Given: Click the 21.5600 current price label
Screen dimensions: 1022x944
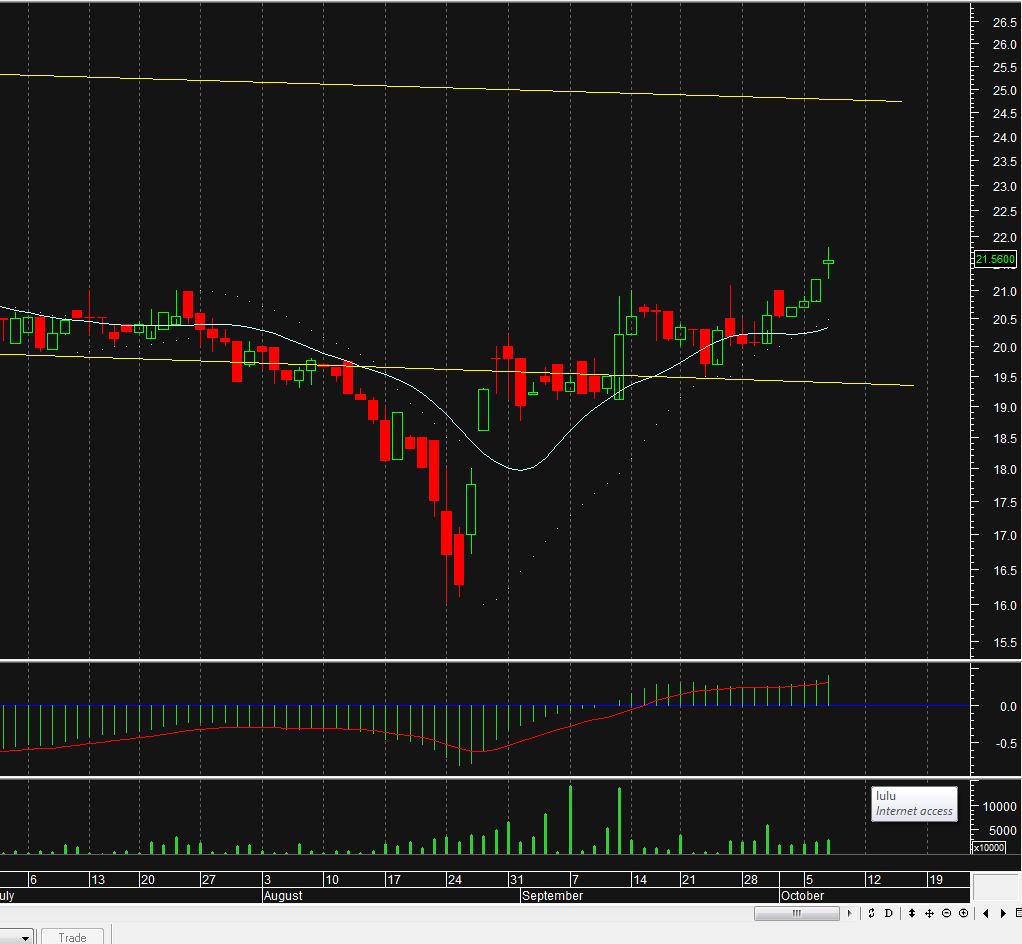Looking at the screenshot, I should click(x=995, y=259).
